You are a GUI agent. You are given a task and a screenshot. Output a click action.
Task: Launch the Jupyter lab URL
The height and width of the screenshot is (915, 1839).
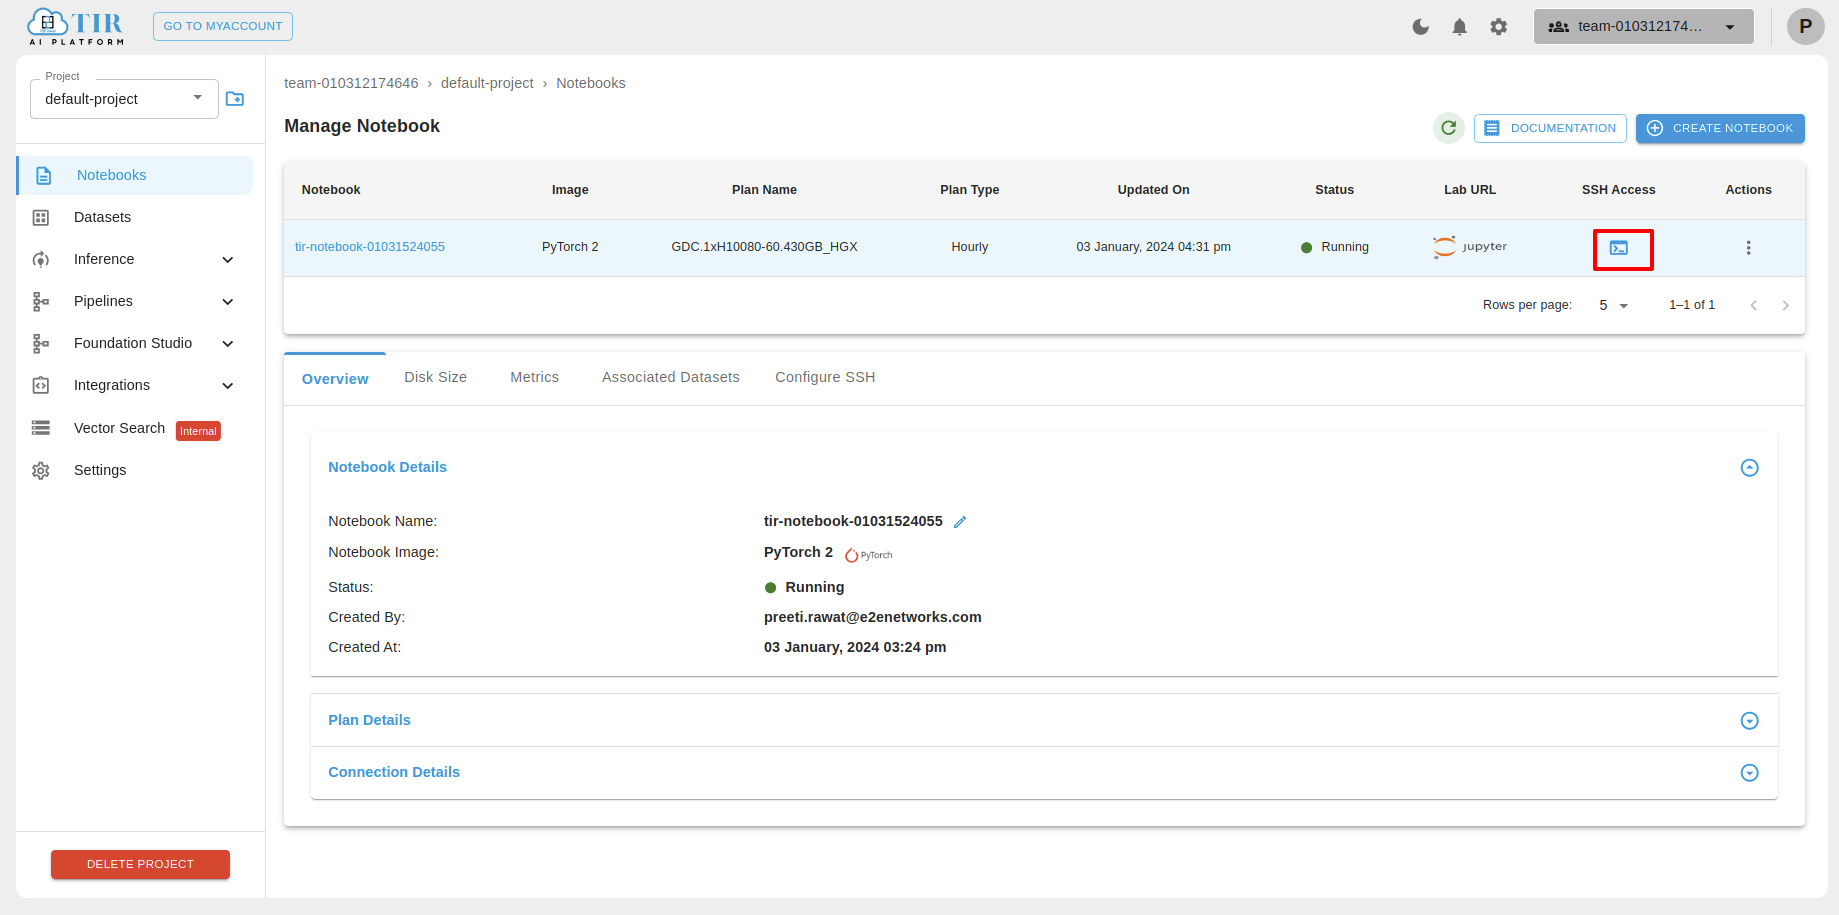tap(1469, 247)
